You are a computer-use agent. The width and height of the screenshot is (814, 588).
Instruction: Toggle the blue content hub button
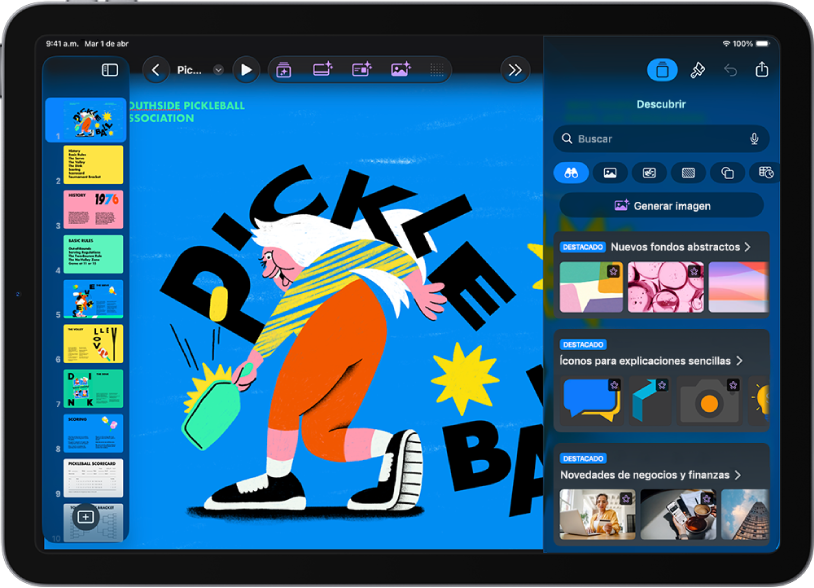(x=662, y=70)
